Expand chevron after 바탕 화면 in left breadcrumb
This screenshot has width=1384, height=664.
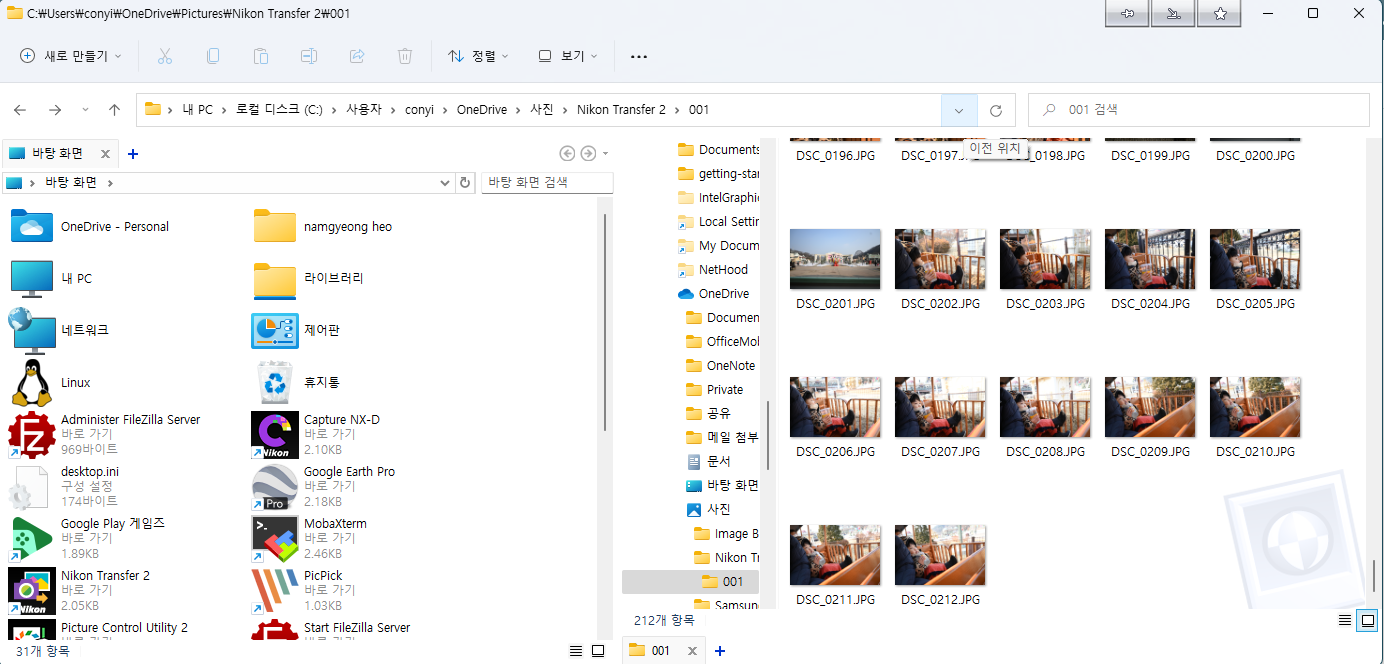pos(110,183)
